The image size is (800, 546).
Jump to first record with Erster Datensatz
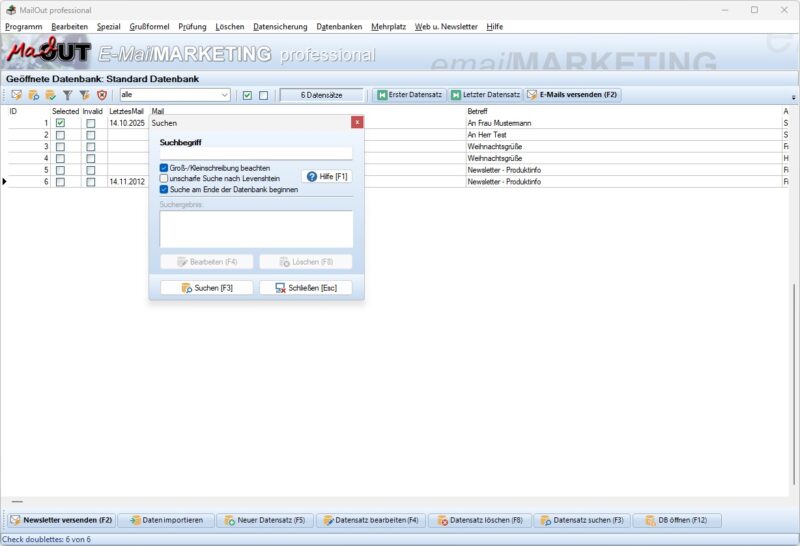pyautogui.click(x=408, y=95)
